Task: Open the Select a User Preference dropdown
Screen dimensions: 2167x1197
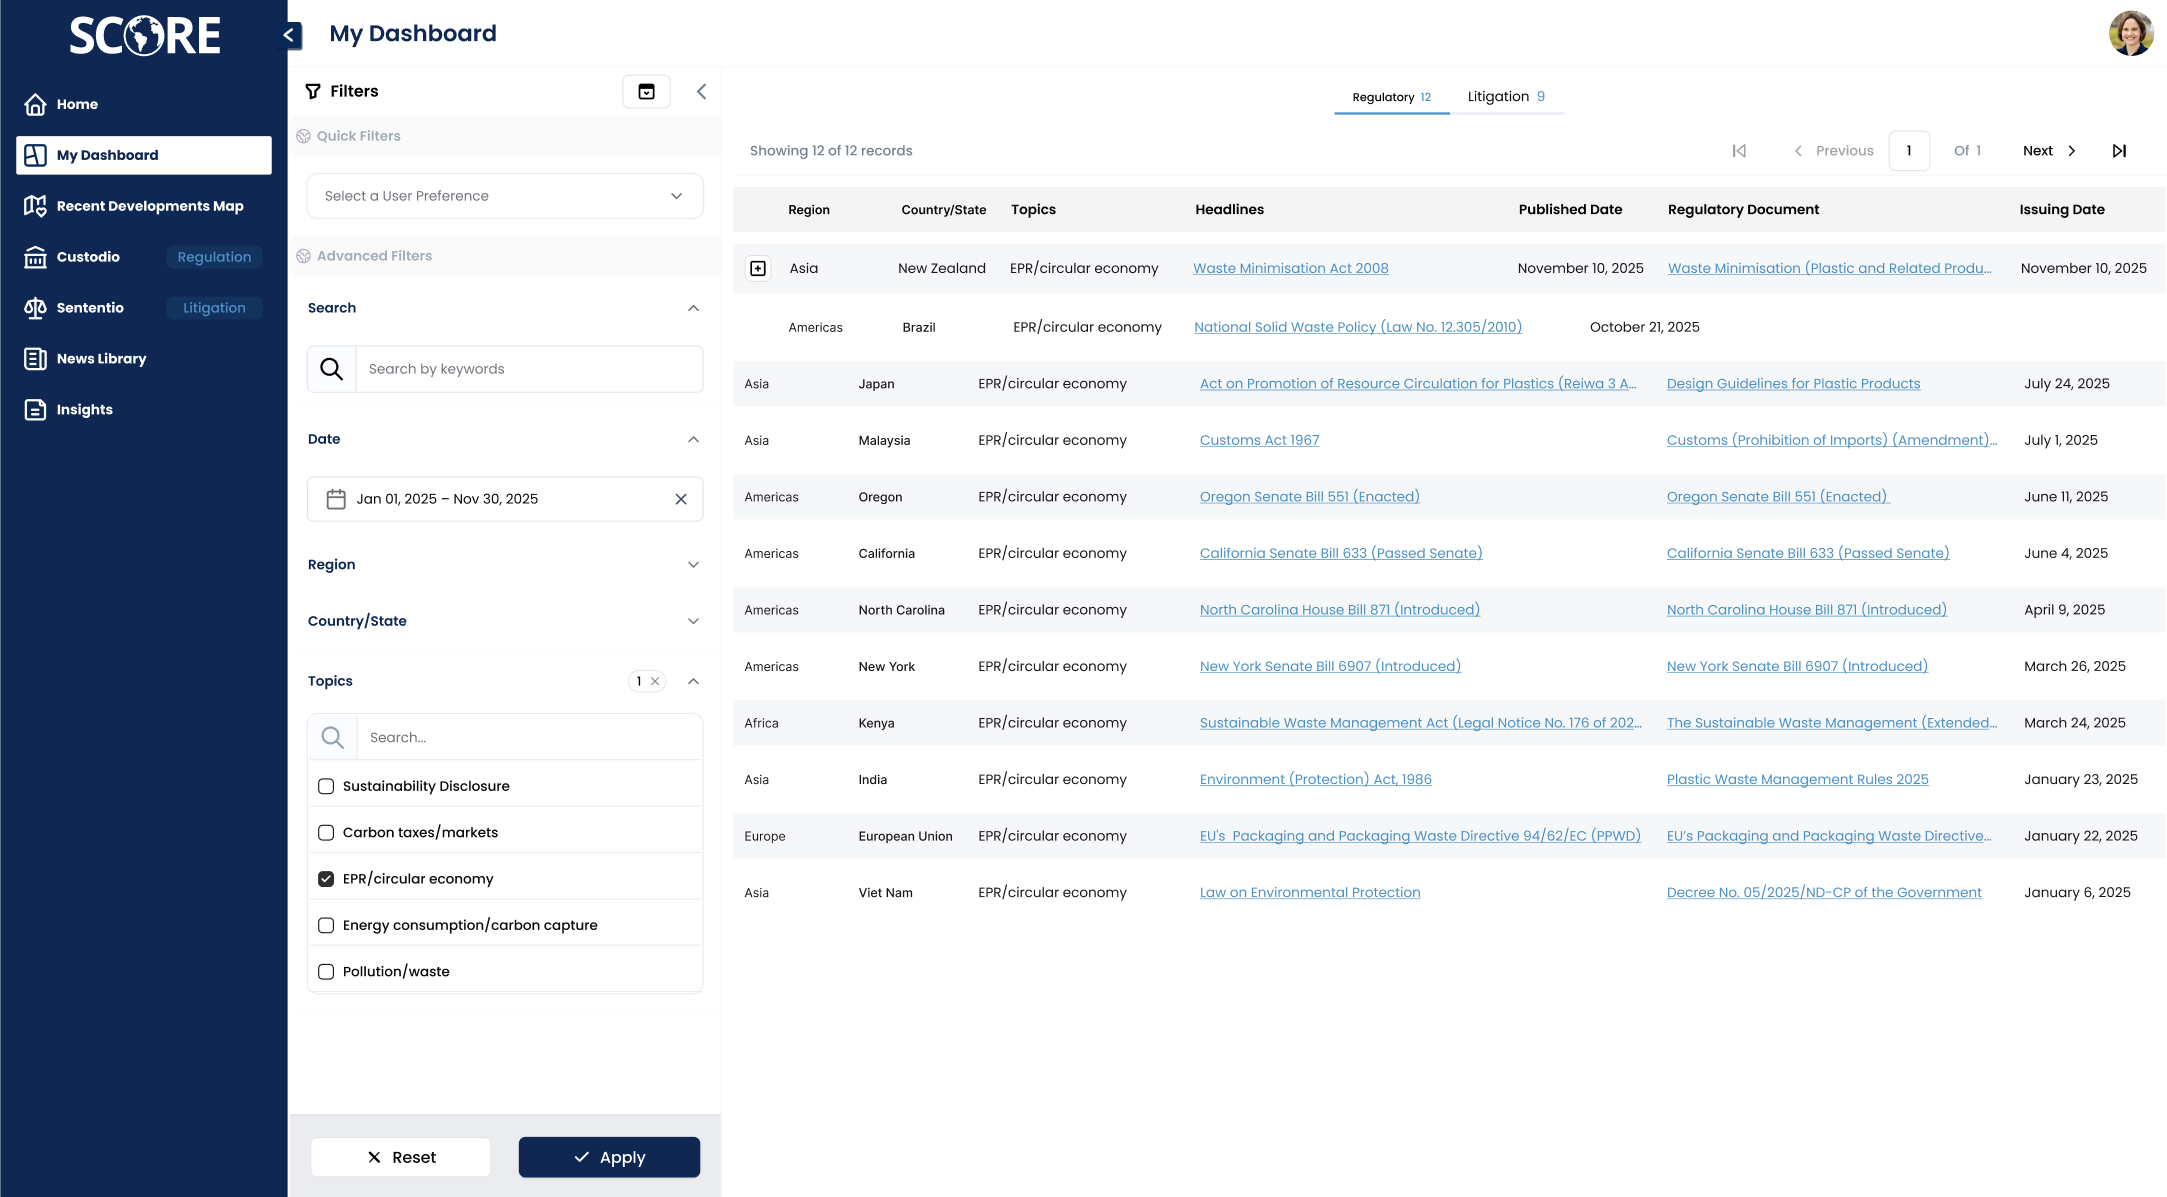Action: (x=504, y=196)
